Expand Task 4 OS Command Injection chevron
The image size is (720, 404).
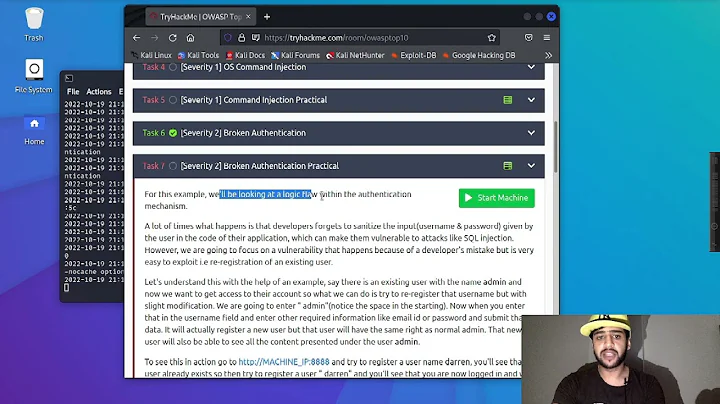pos(531,67)
